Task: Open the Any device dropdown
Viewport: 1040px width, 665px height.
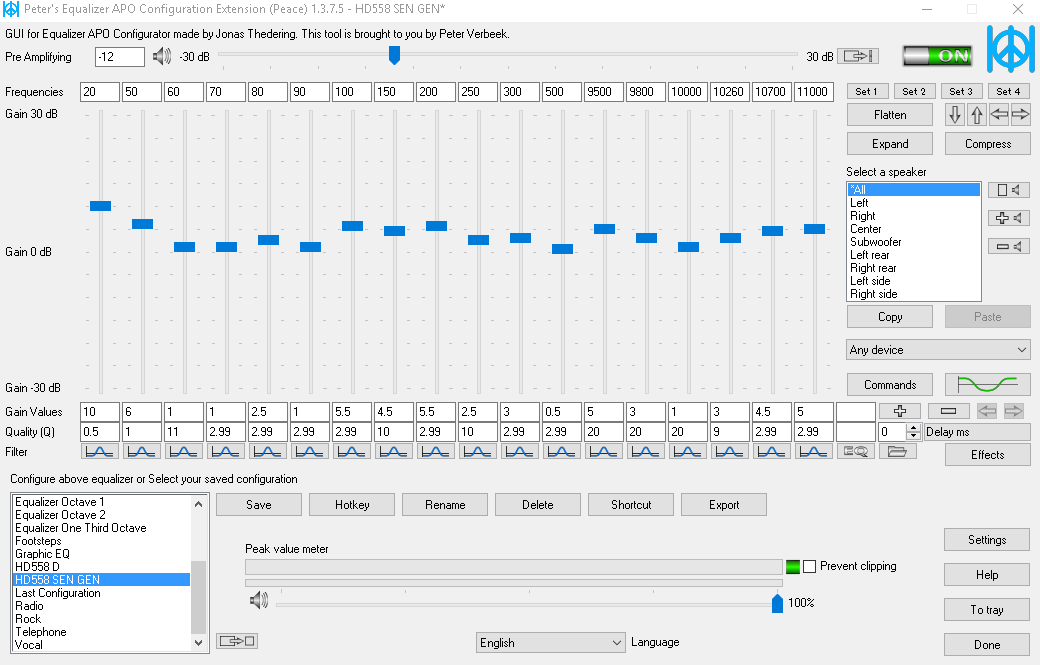Action: click(x=938, y=349)
